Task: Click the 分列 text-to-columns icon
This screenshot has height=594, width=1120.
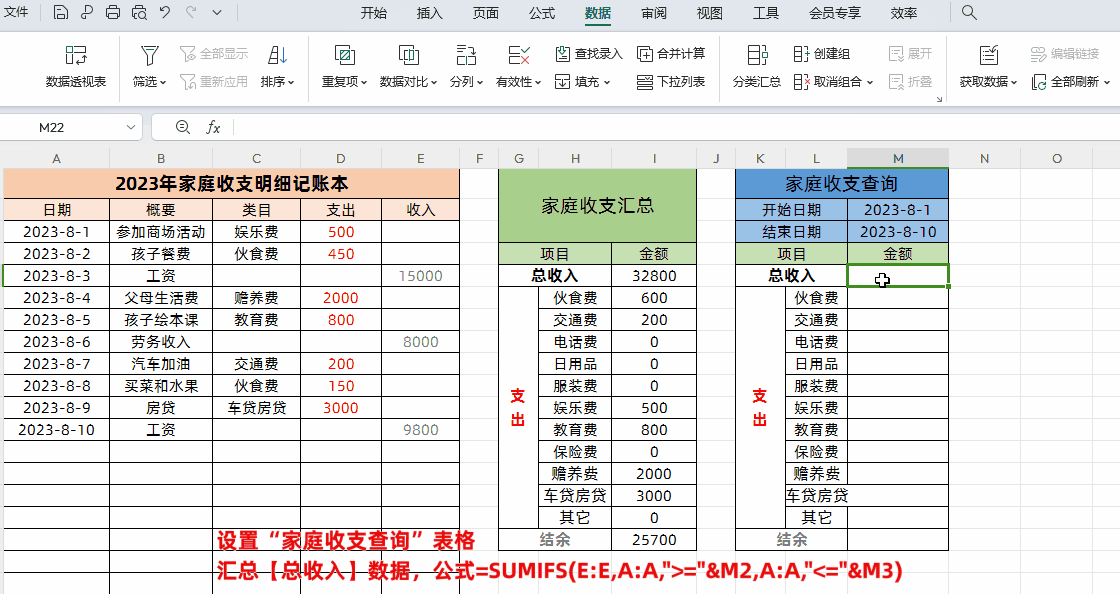Action: (x=466, y=55)
